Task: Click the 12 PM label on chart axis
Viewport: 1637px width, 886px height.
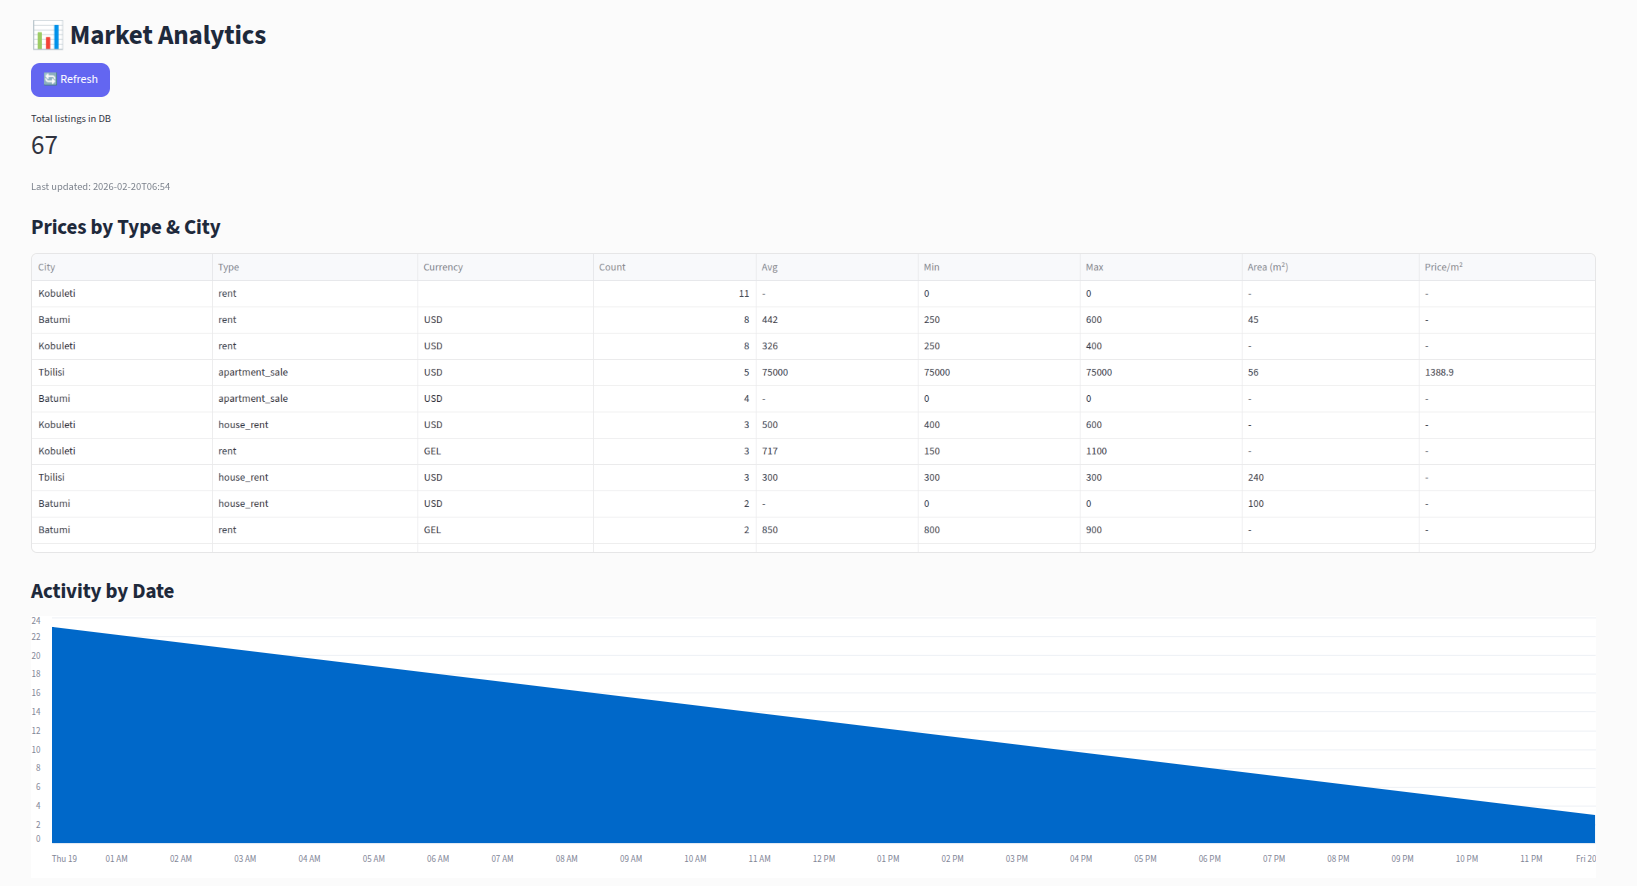Action: [823, 859]
